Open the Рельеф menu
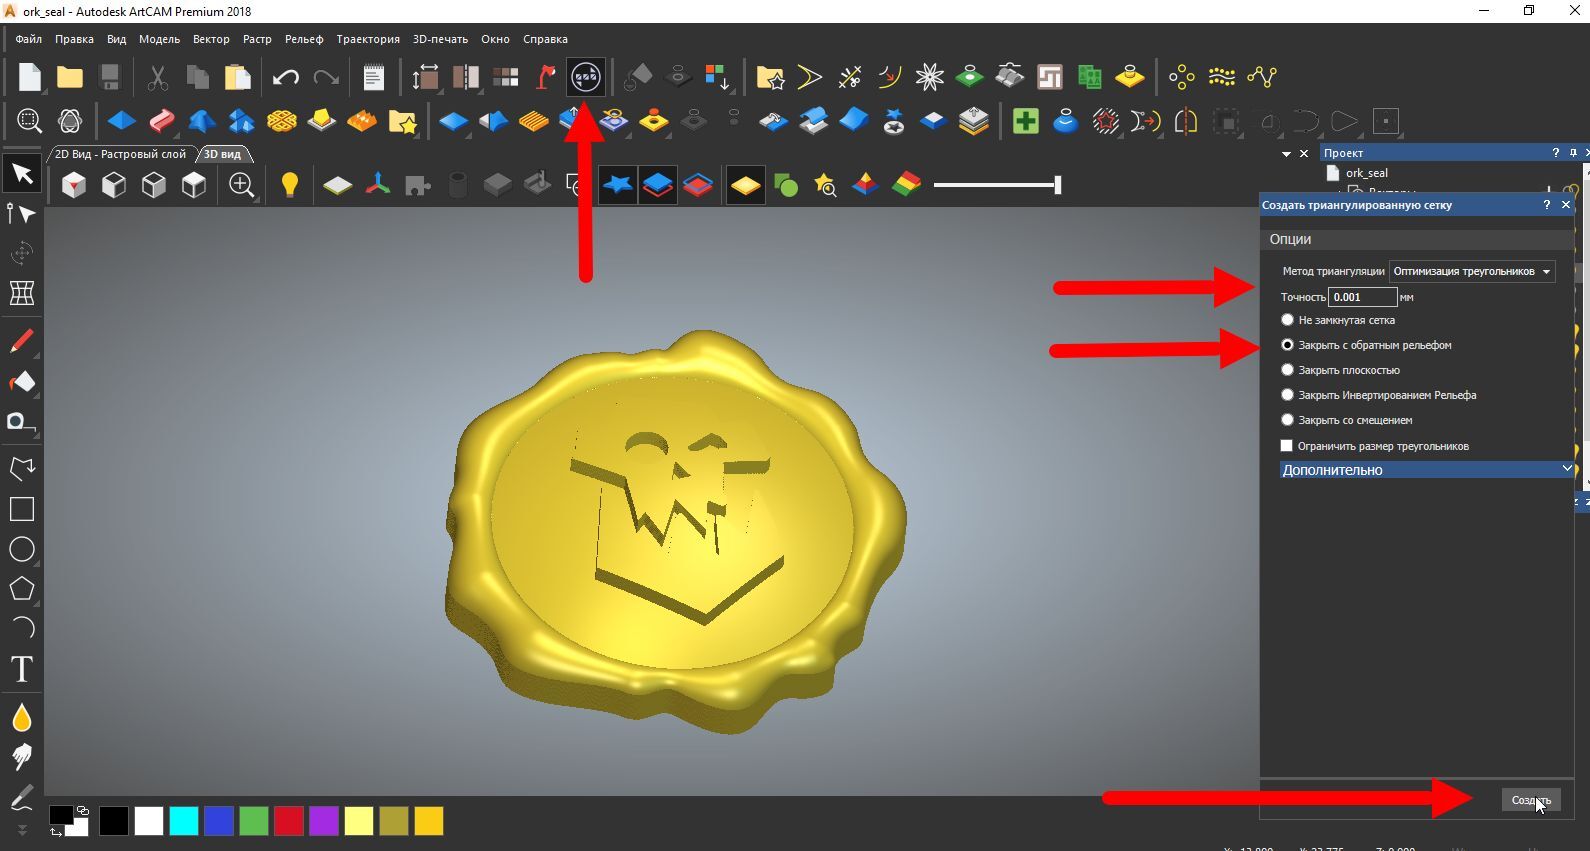 pos(304,39)
